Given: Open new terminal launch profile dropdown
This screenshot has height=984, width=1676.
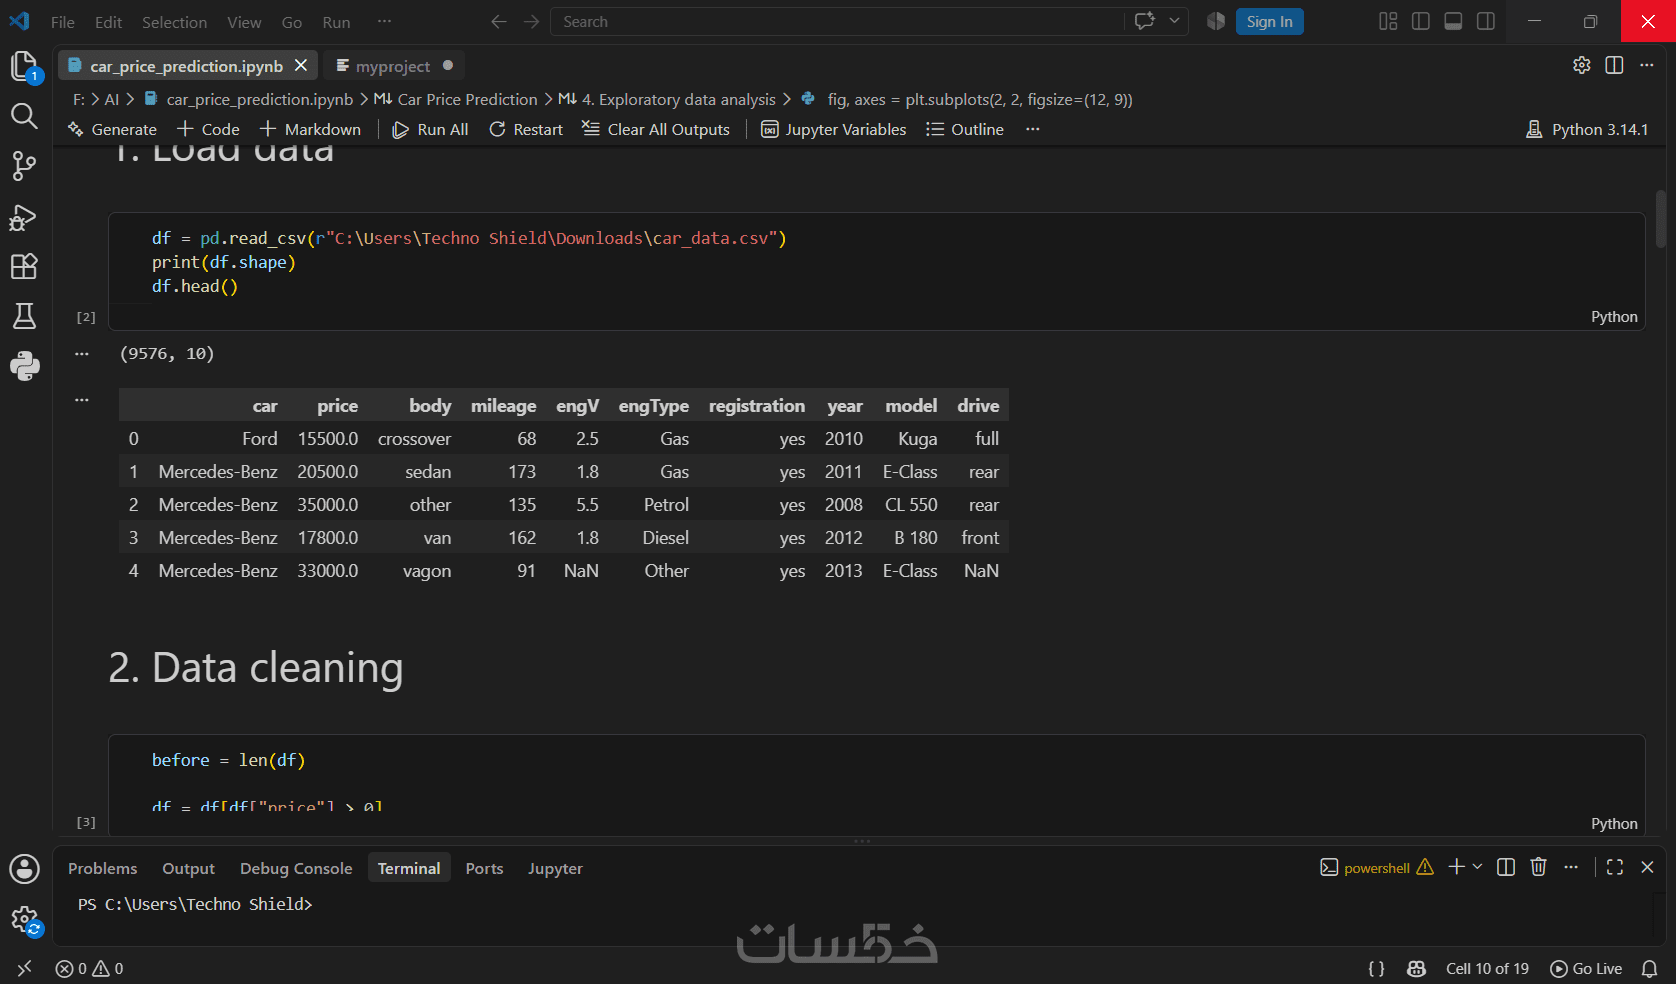Looking at the screenshot, I should coord(1478,867).
